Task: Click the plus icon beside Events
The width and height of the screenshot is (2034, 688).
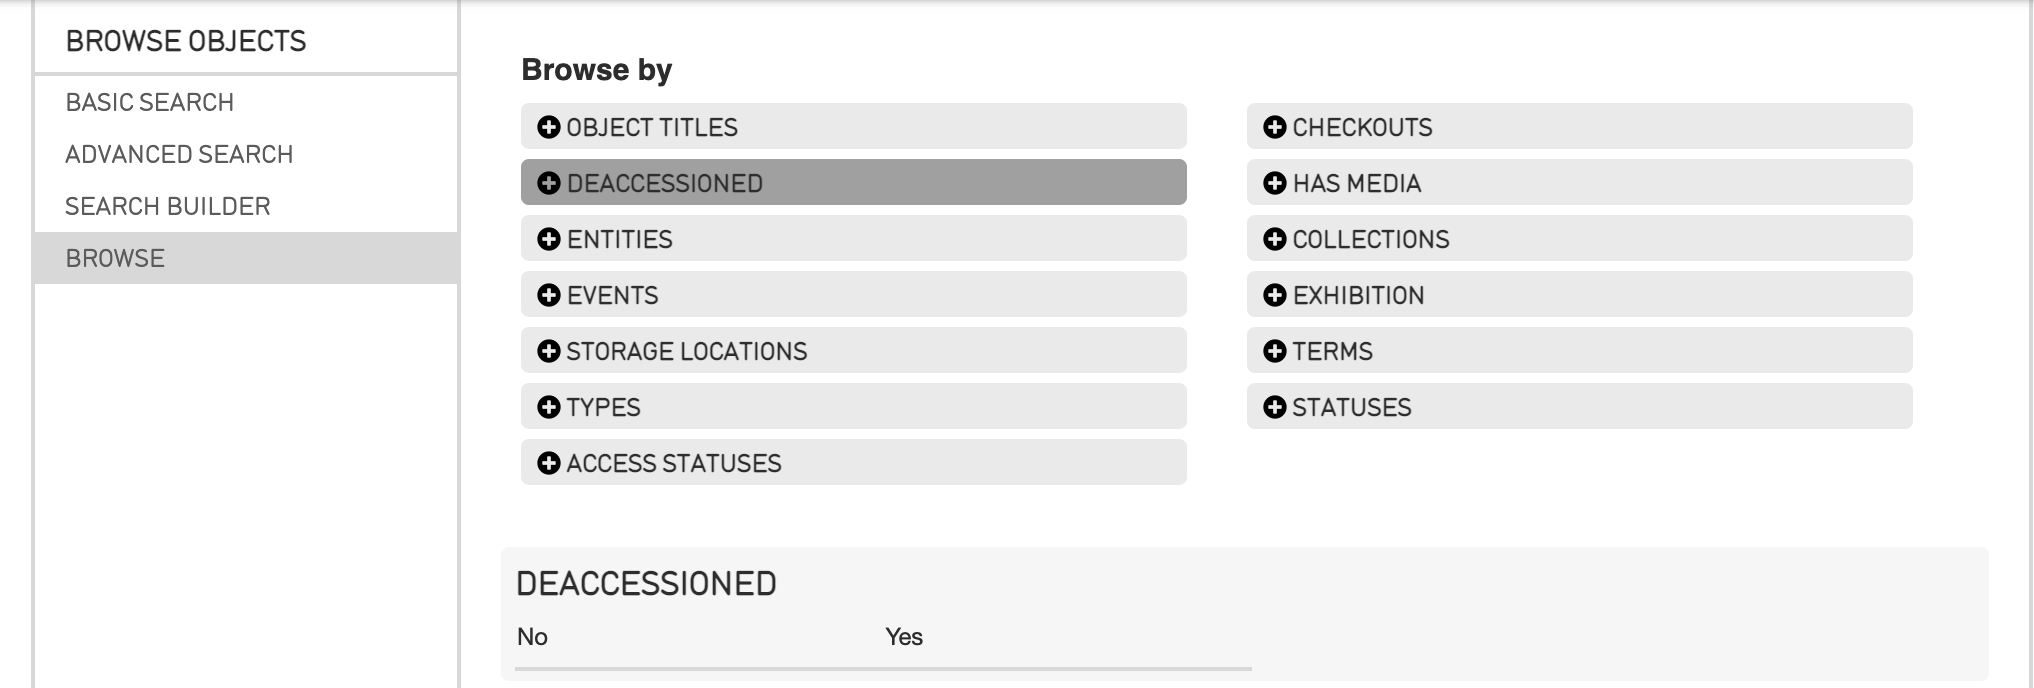Action: pos(548,295)
